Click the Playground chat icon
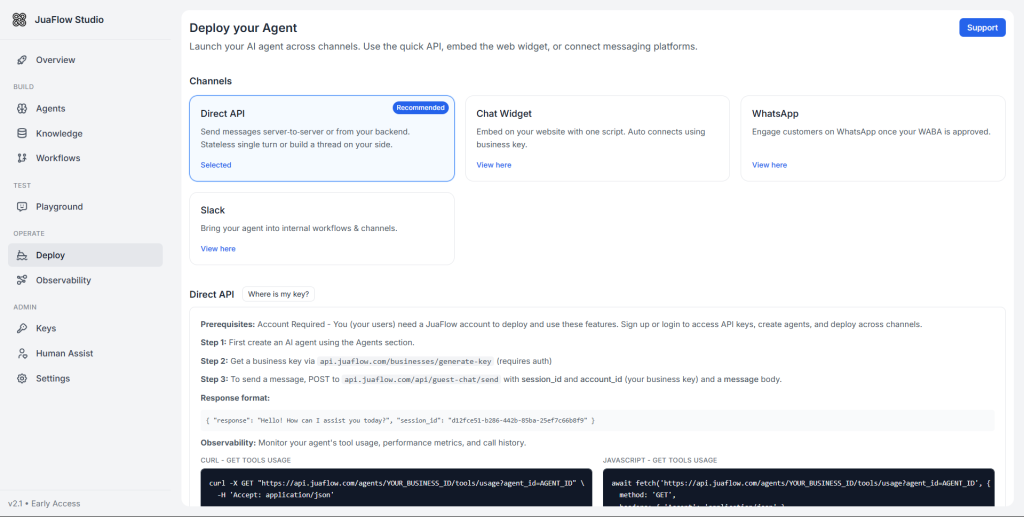Screen dimensions: 1024x517 coord(23,207)
